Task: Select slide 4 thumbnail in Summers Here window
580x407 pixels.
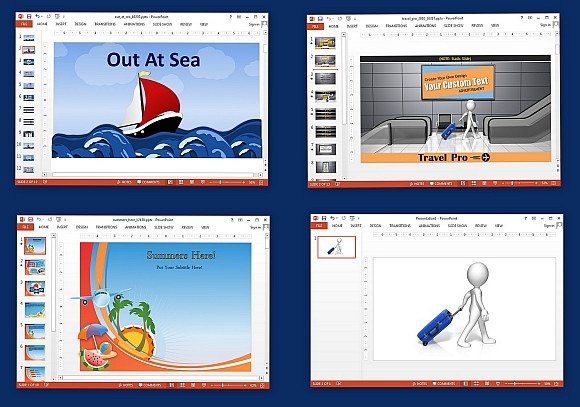Action: pos(35,310)
